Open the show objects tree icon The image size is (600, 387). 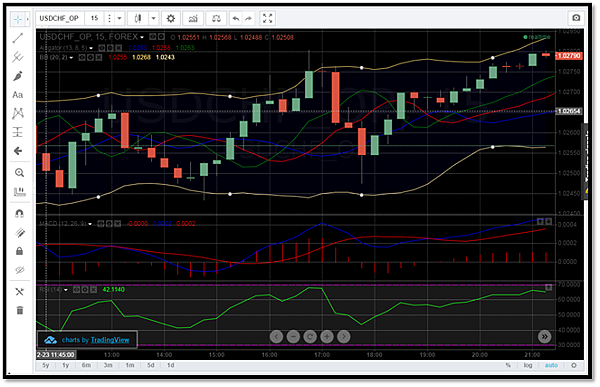click(20, 292)
